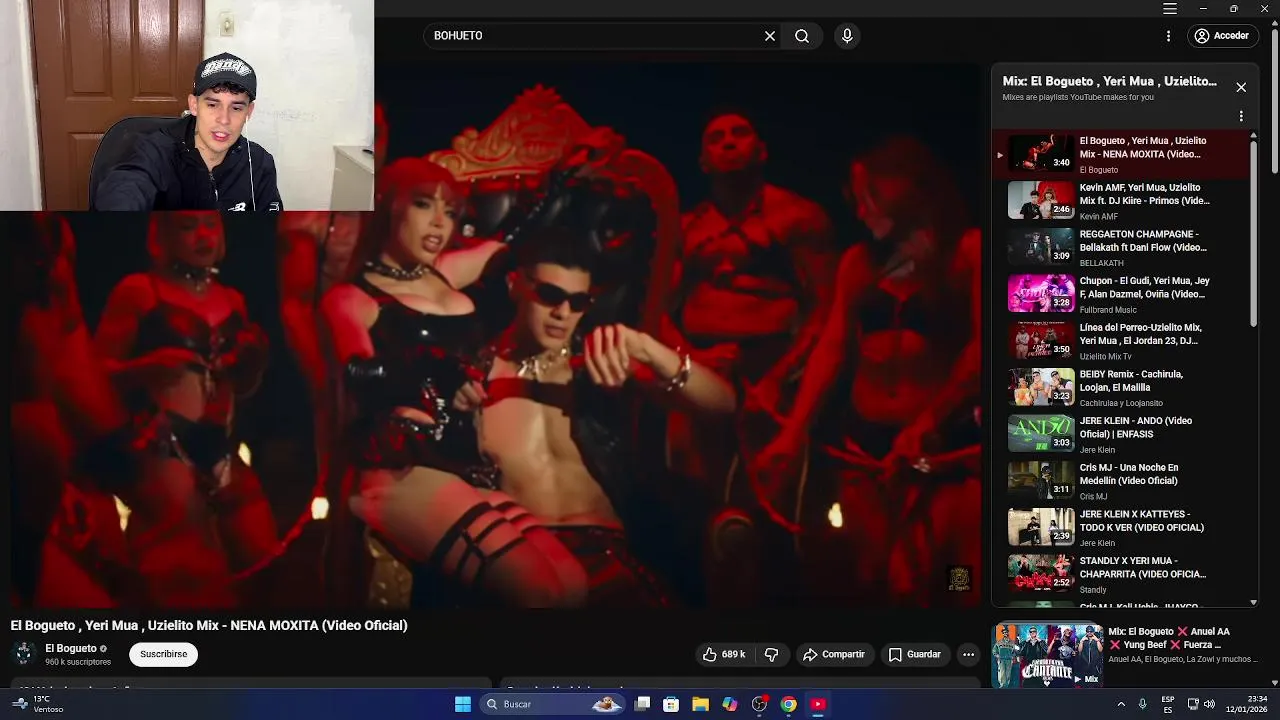
Task: Select Cris MJ - Una Noche En Medellín
Action: click(x=1120, y=480)
